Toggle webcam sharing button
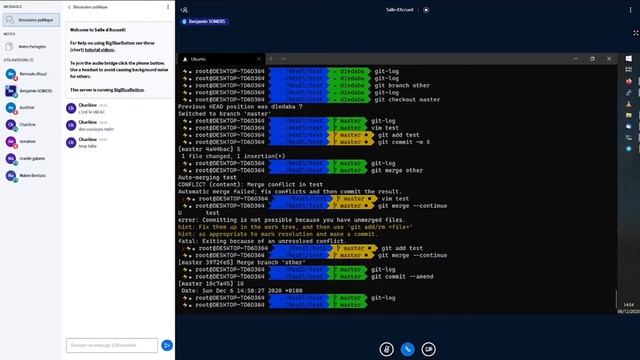 [429, 349]
